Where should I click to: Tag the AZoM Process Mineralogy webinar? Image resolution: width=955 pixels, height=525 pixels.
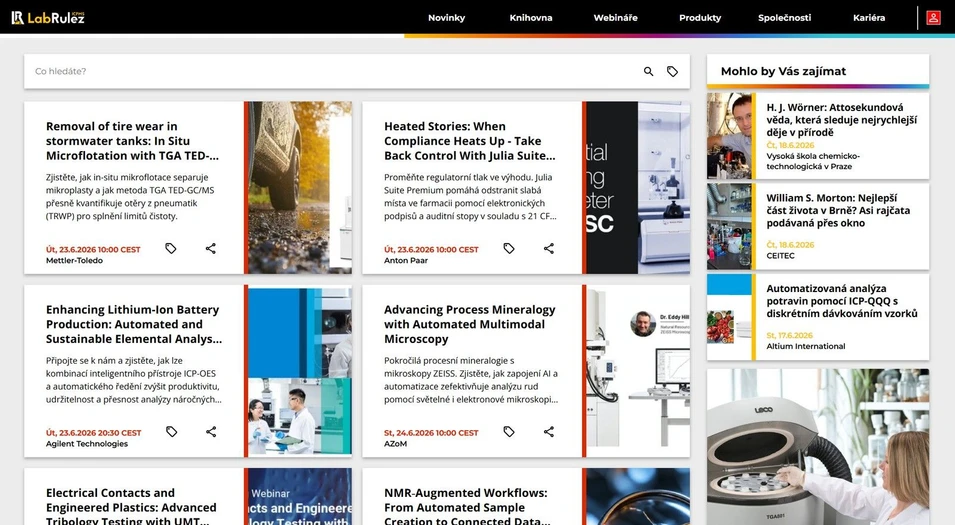(x=509, y=432)
